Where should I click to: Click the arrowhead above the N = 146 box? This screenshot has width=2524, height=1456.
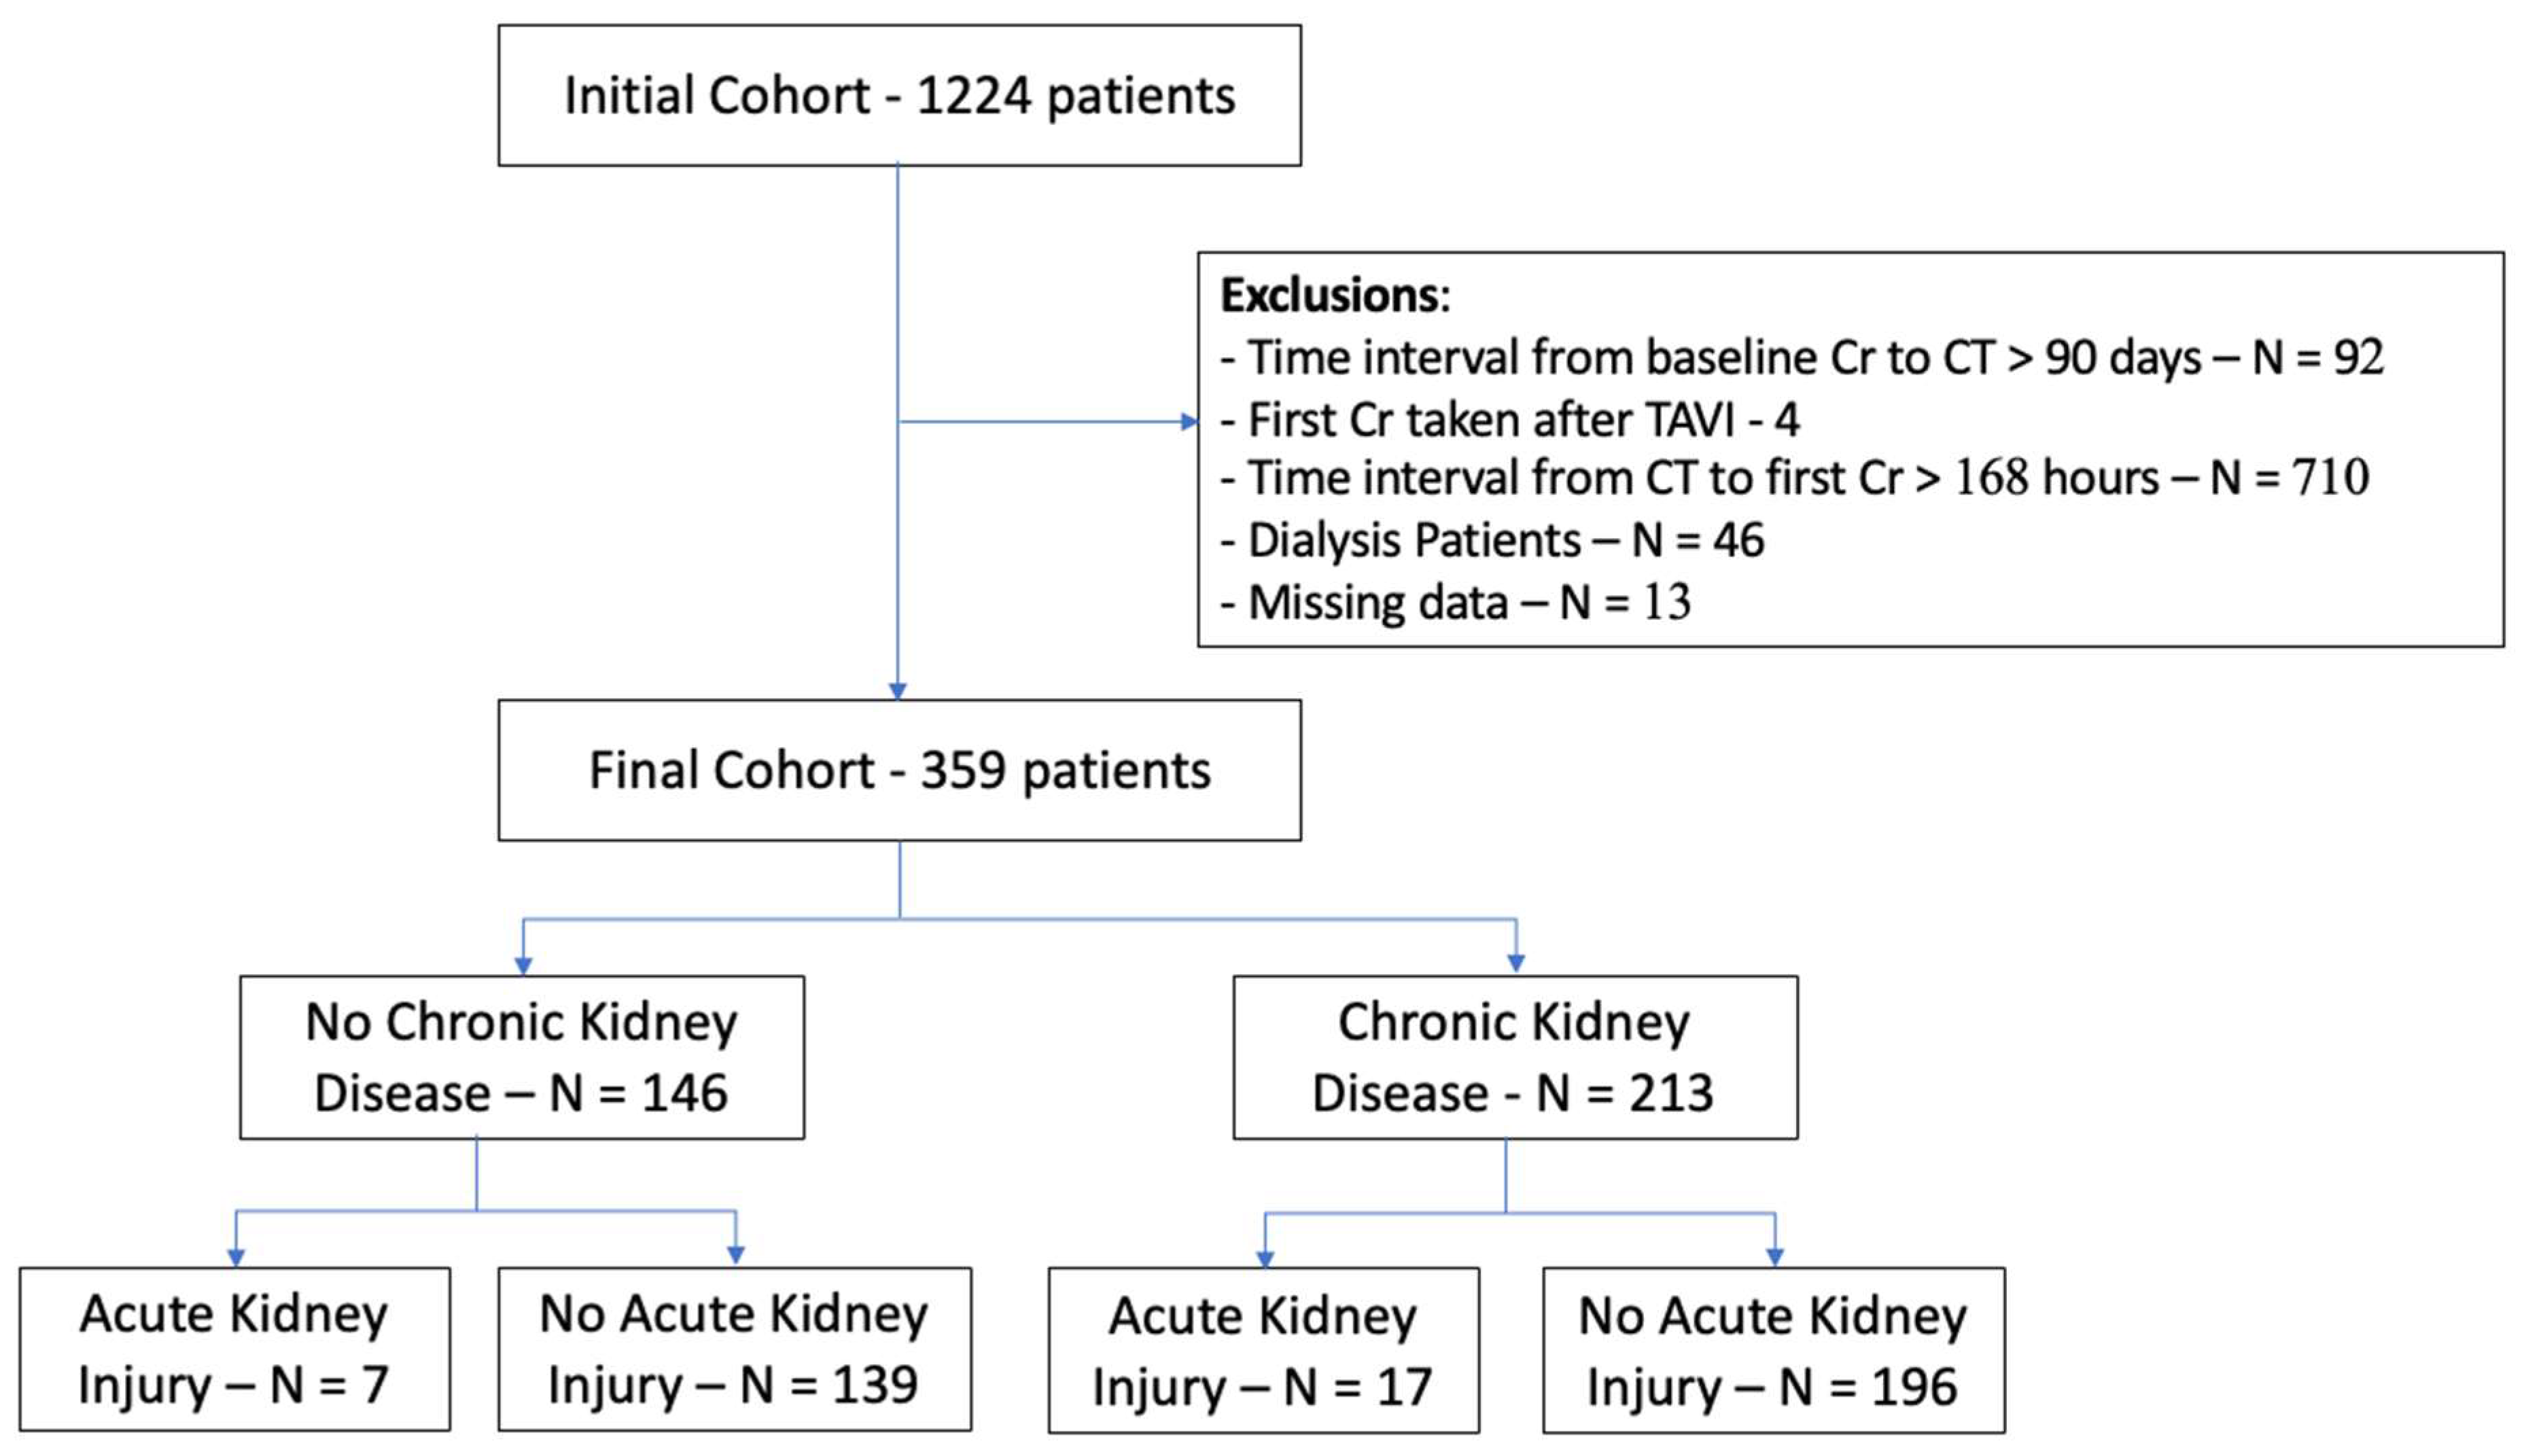click(523, 965)
